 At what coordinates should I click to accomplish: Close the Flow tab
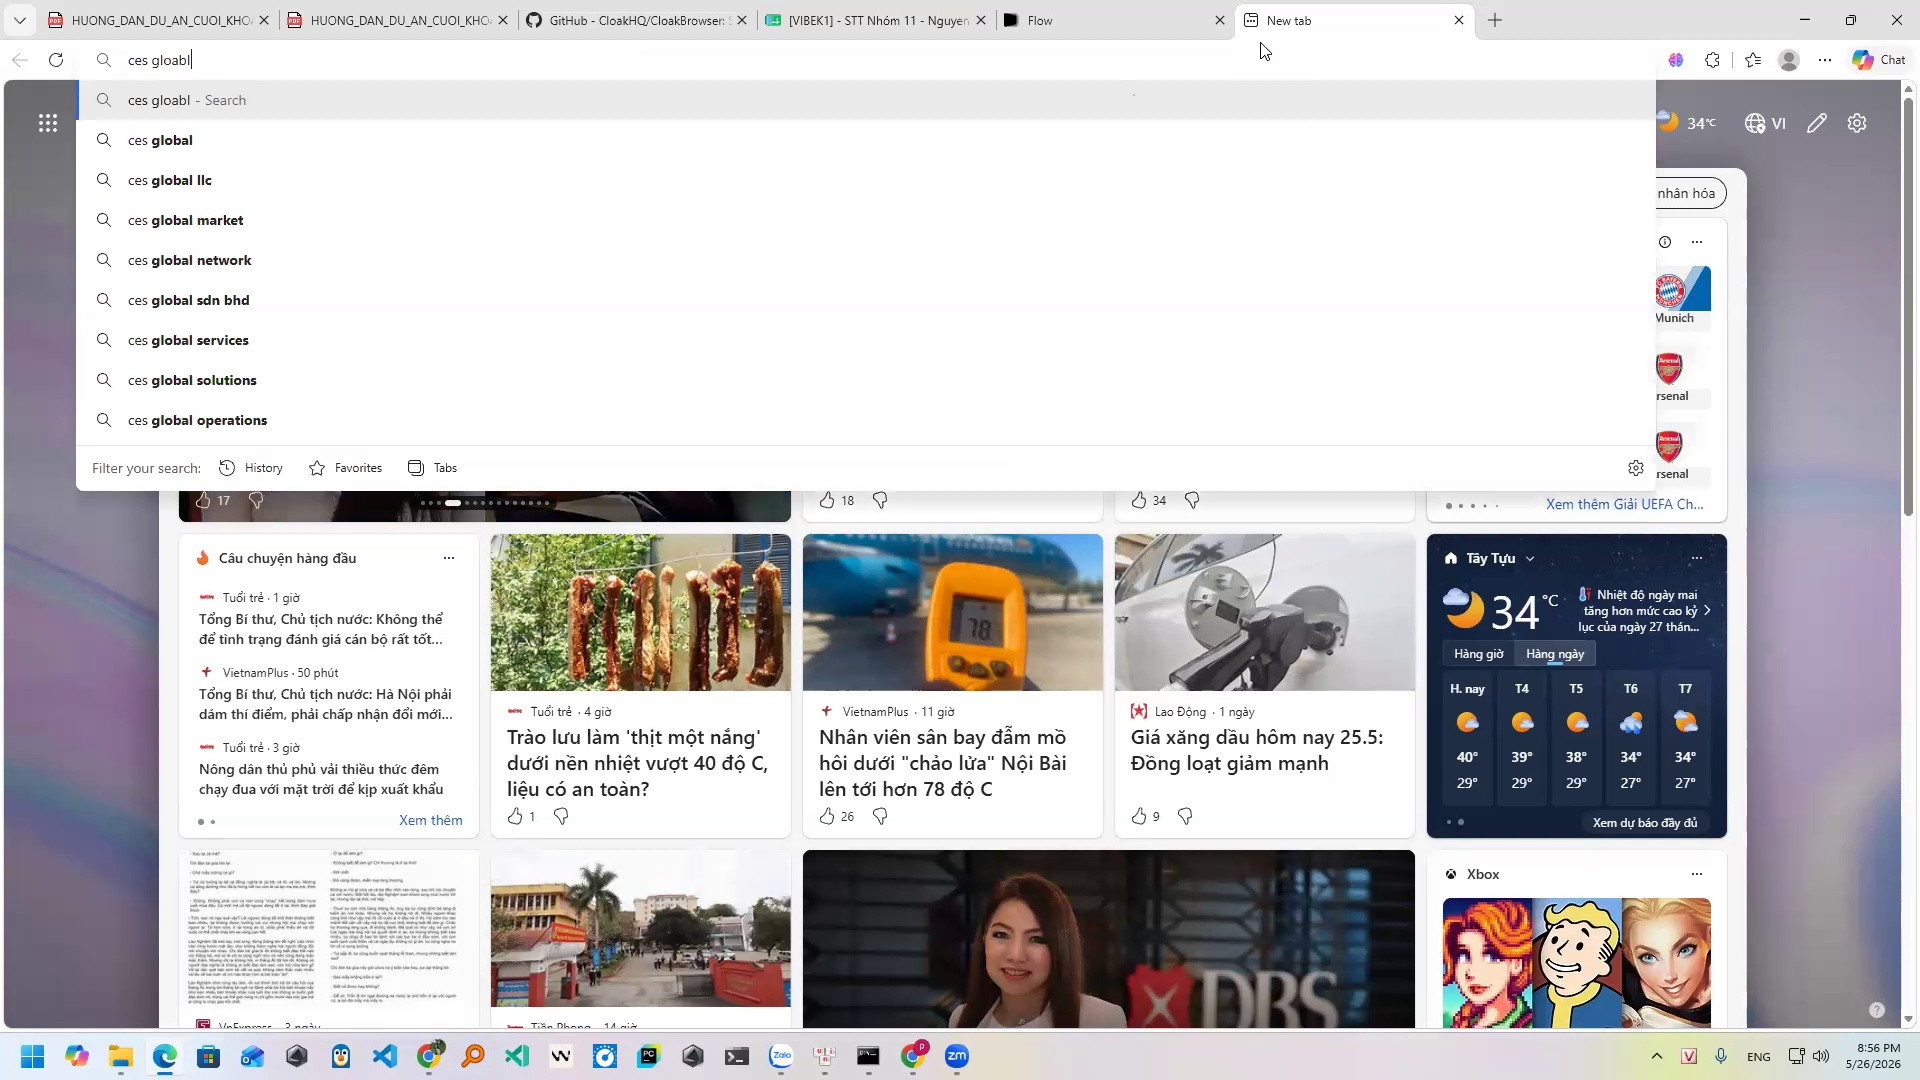[x=1219, y=20]
